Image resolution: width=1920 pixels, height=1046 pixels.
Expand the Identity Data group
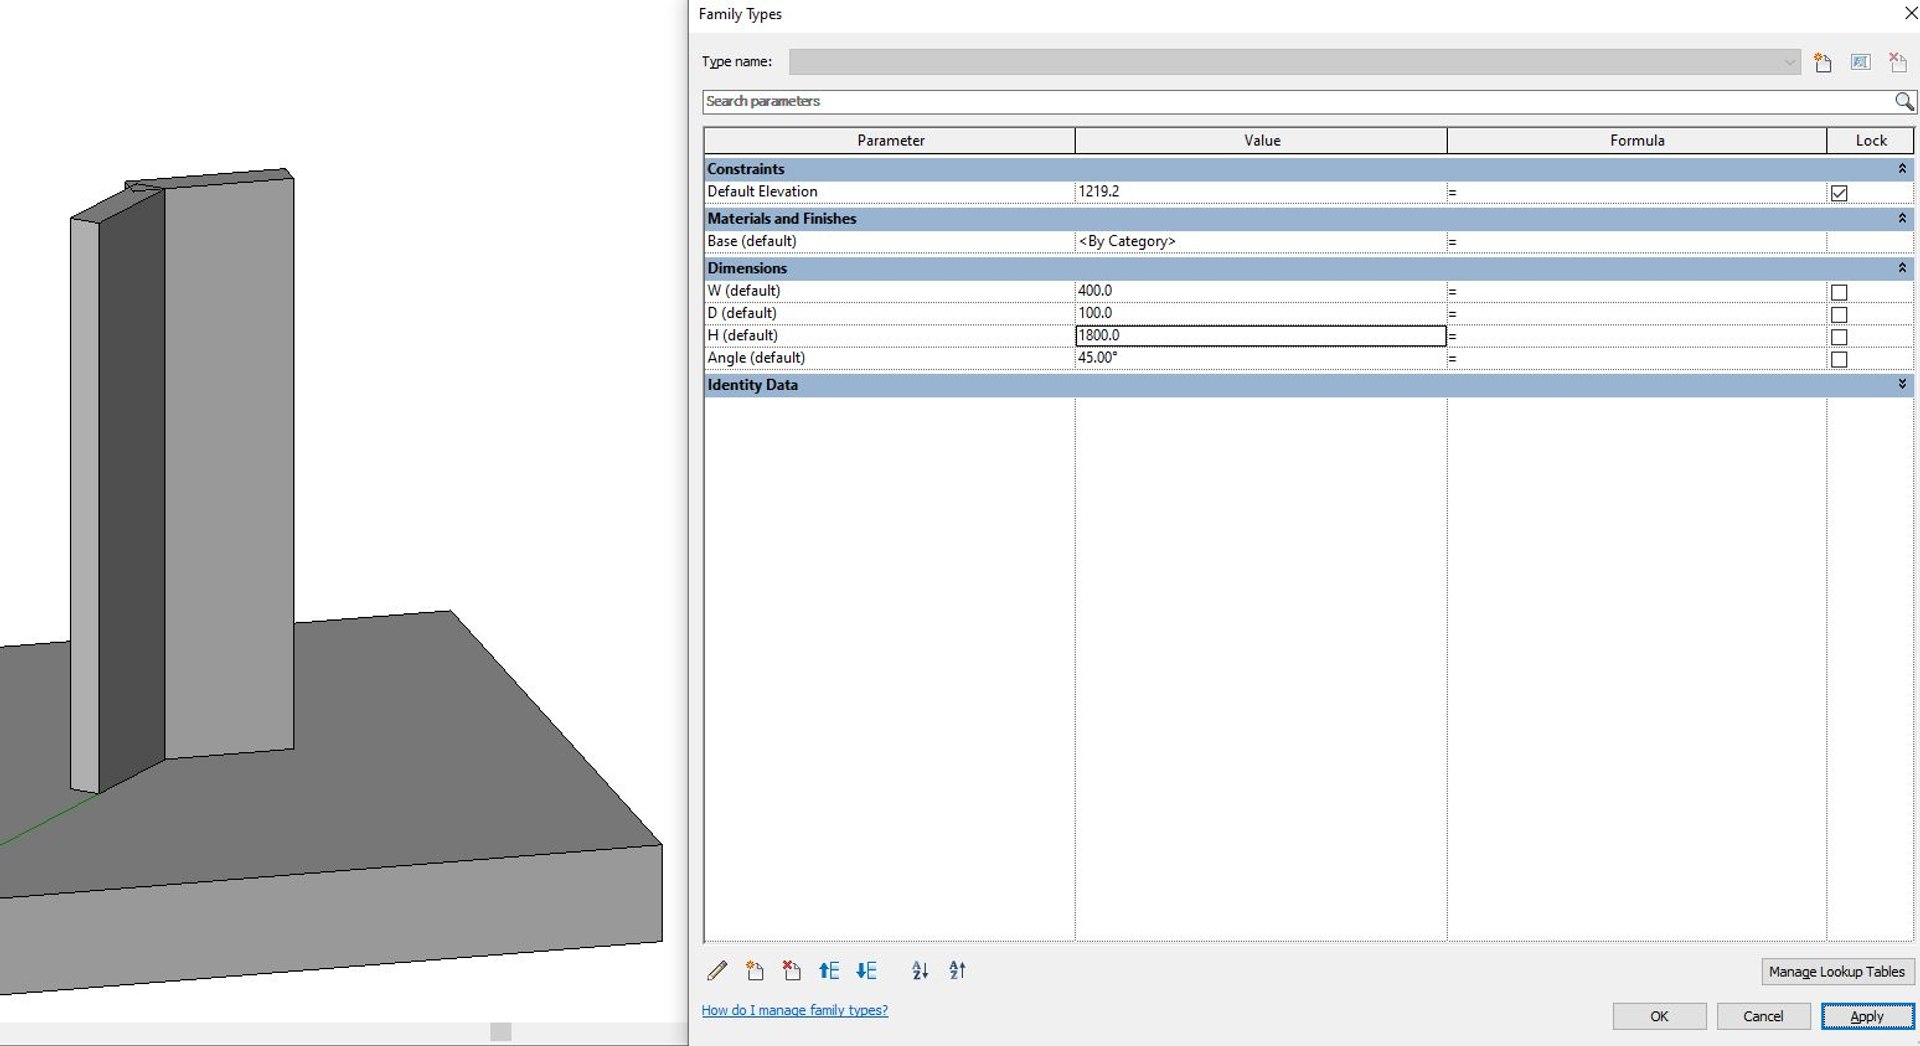1902,384
